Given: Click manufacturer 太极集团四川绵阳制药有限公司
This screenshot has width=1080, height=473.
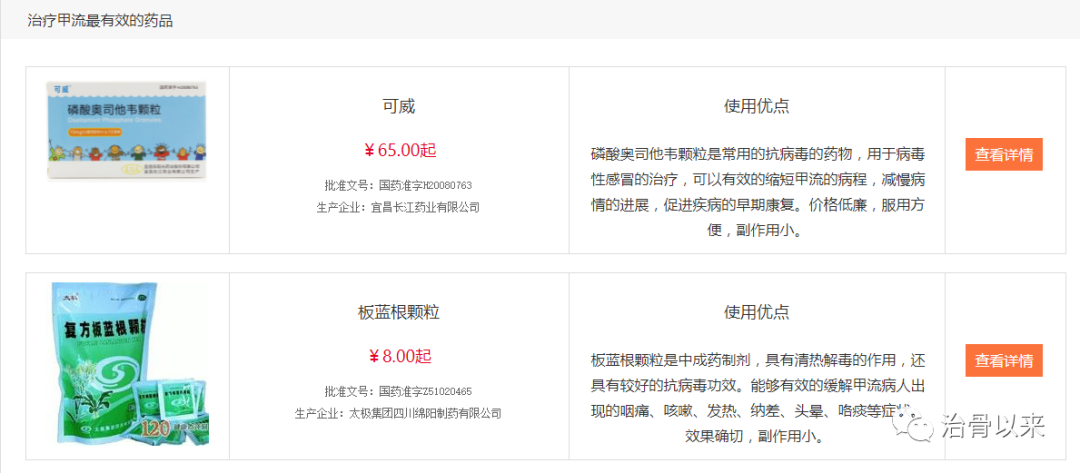Looking at the screenshot, I should pyautogui.click(x=425, y=414).
